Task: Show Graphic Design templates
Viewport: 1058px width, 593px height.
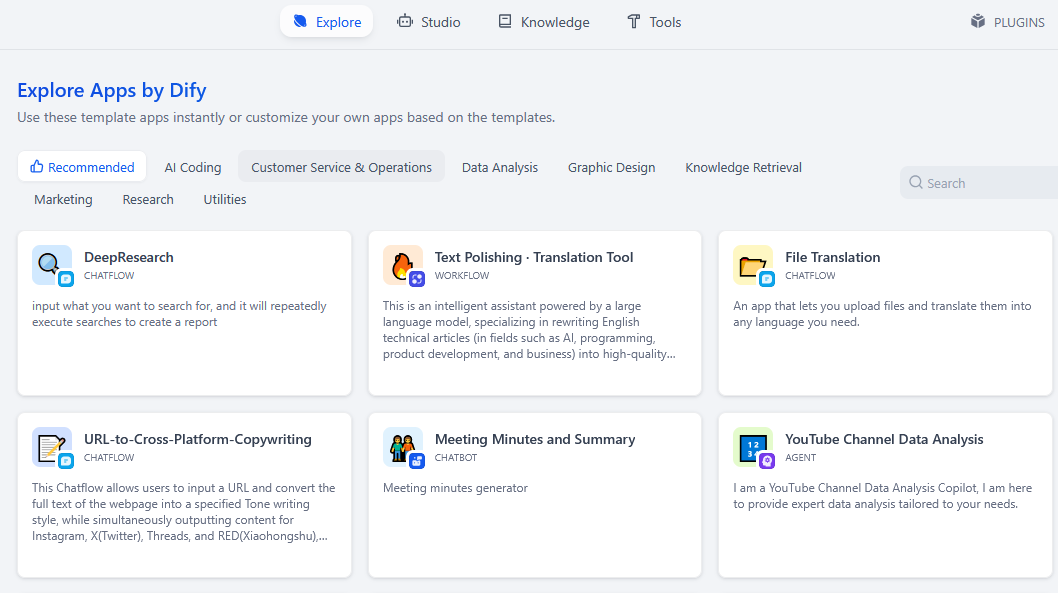Action: coord(611,167)
